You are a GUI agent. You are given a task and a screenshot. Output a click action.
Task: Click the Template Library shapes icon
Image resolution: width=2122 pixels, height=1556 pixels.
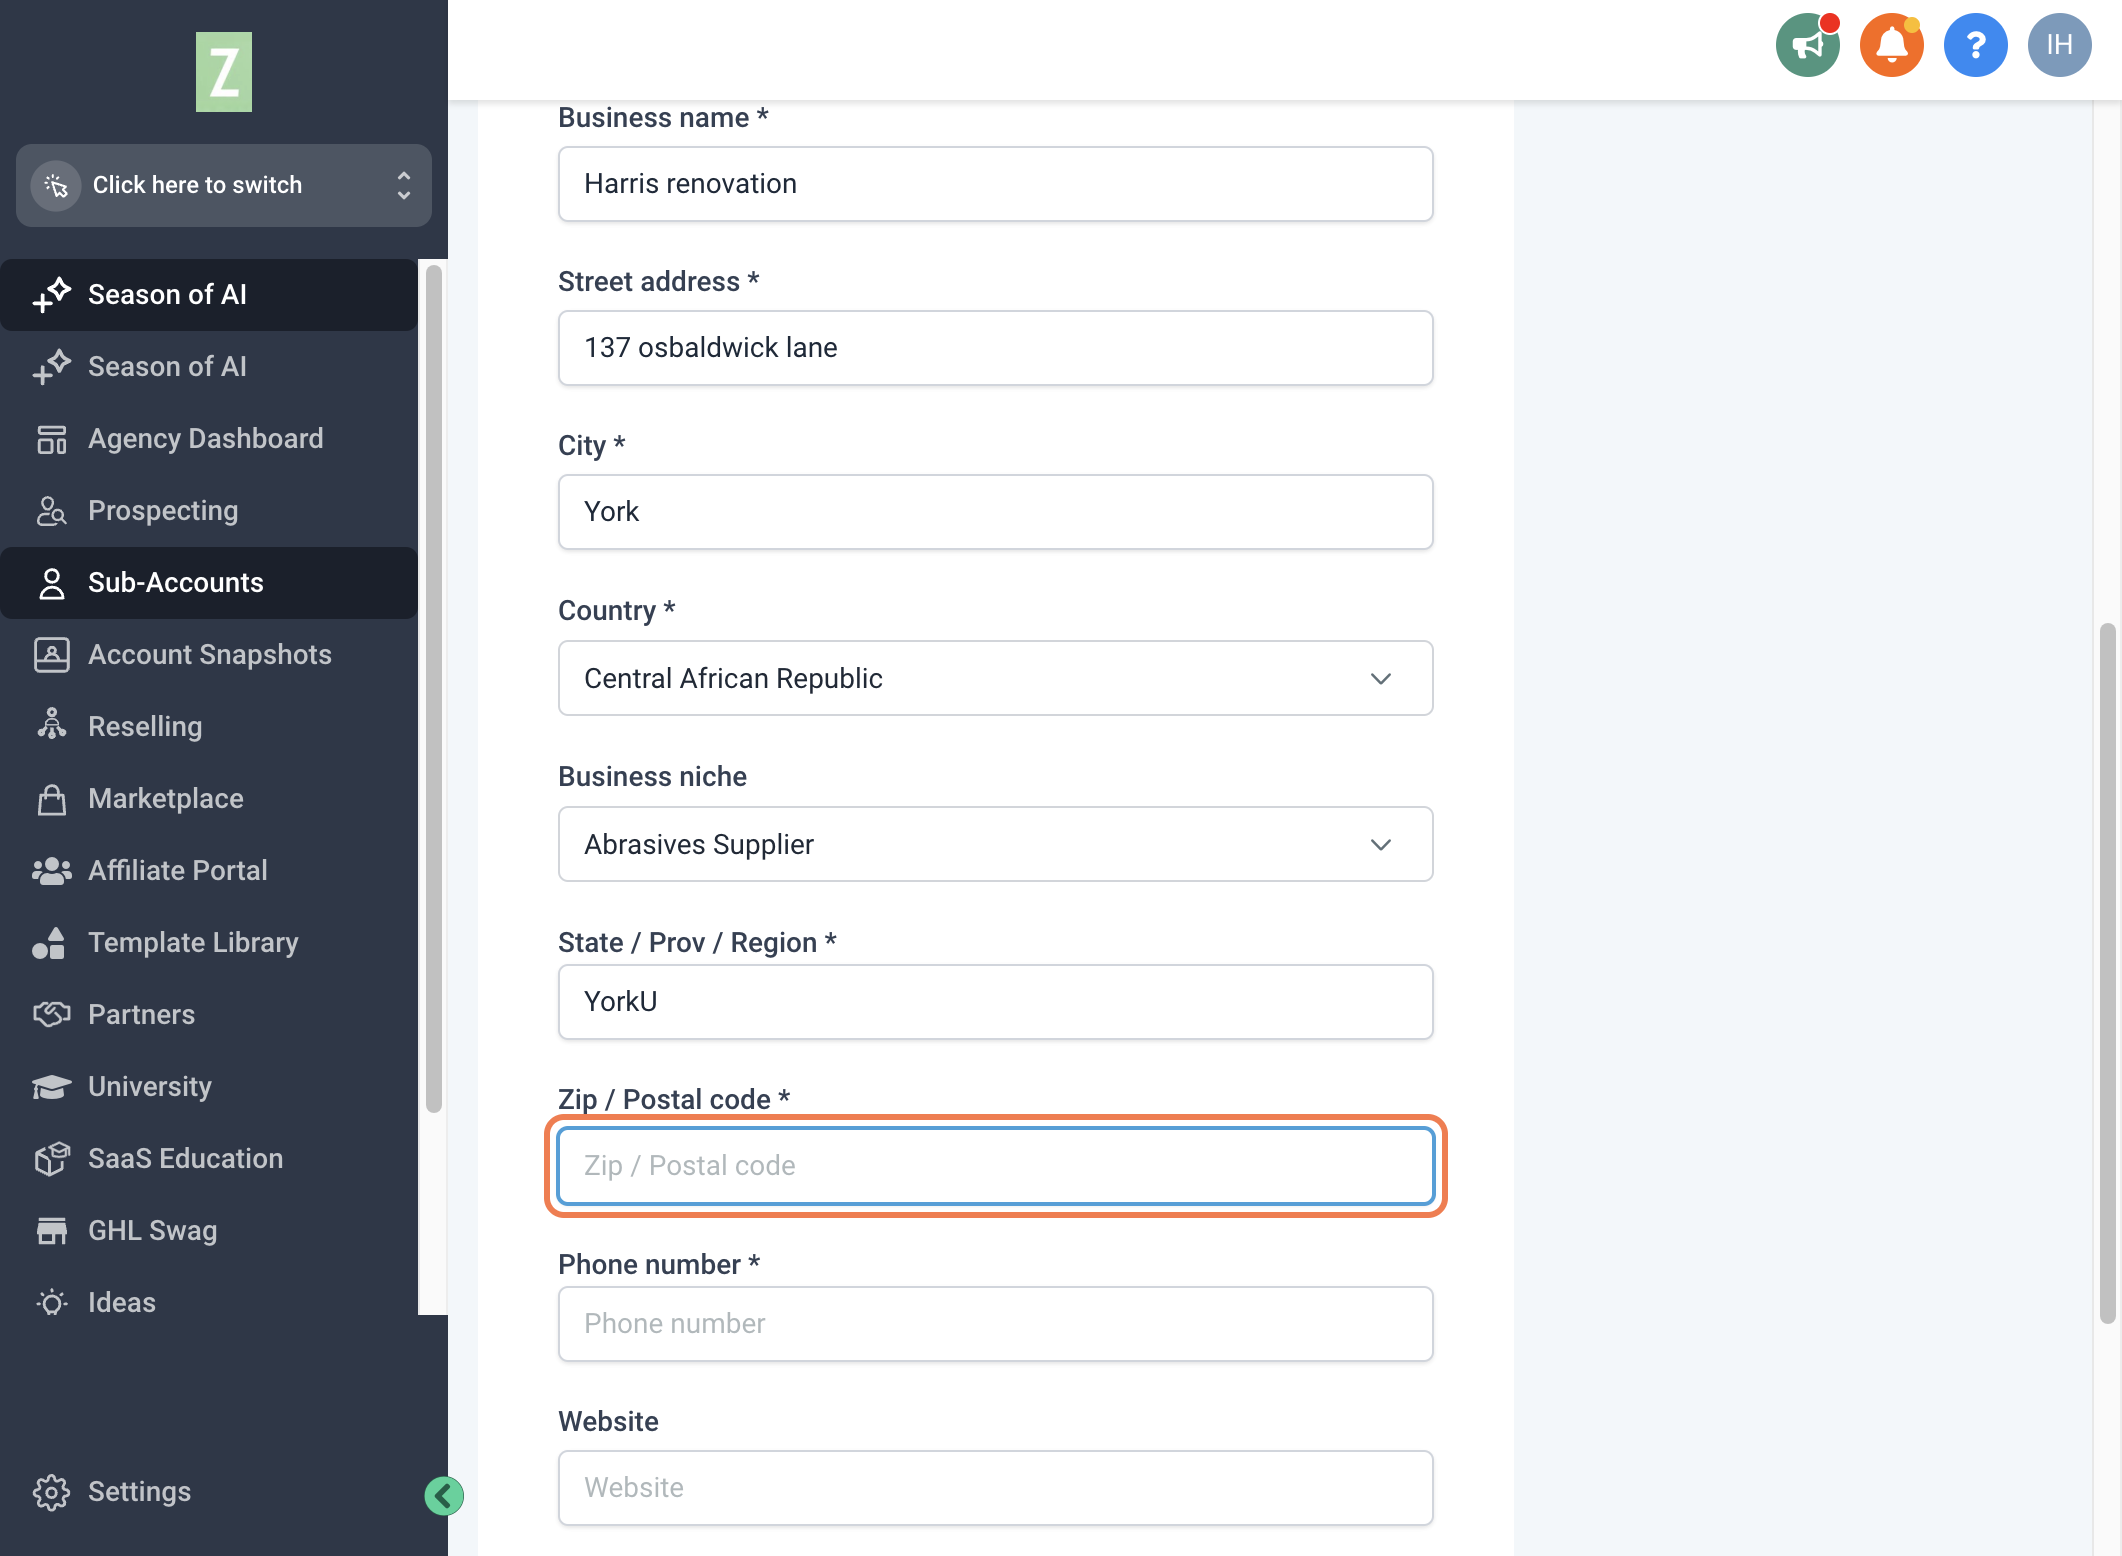tap(49, 943)
